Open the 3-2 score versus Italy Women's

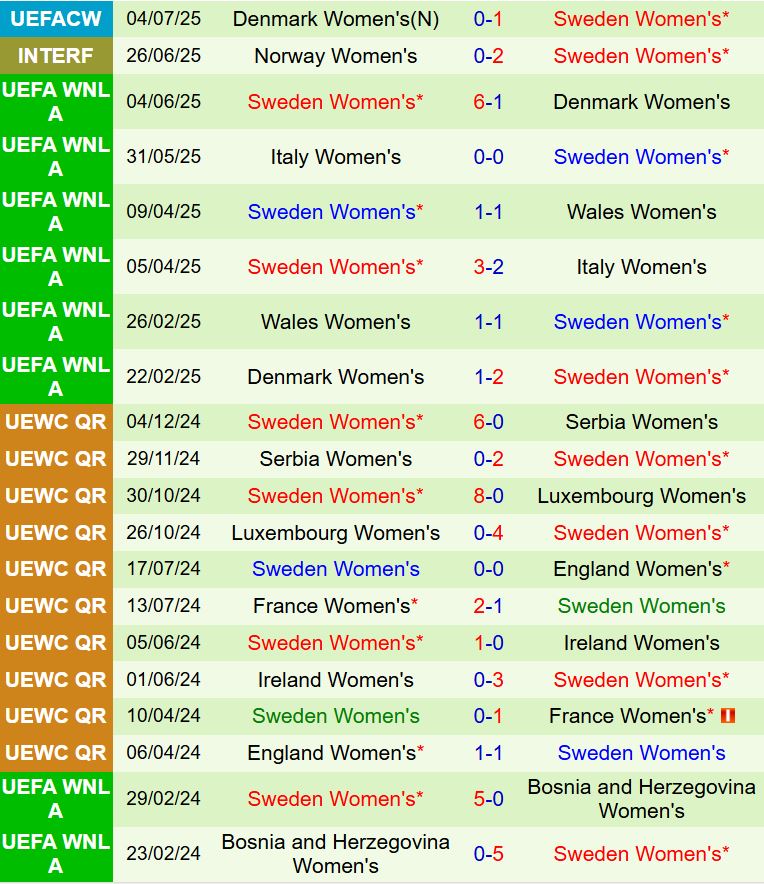click(x=488, y=267)
